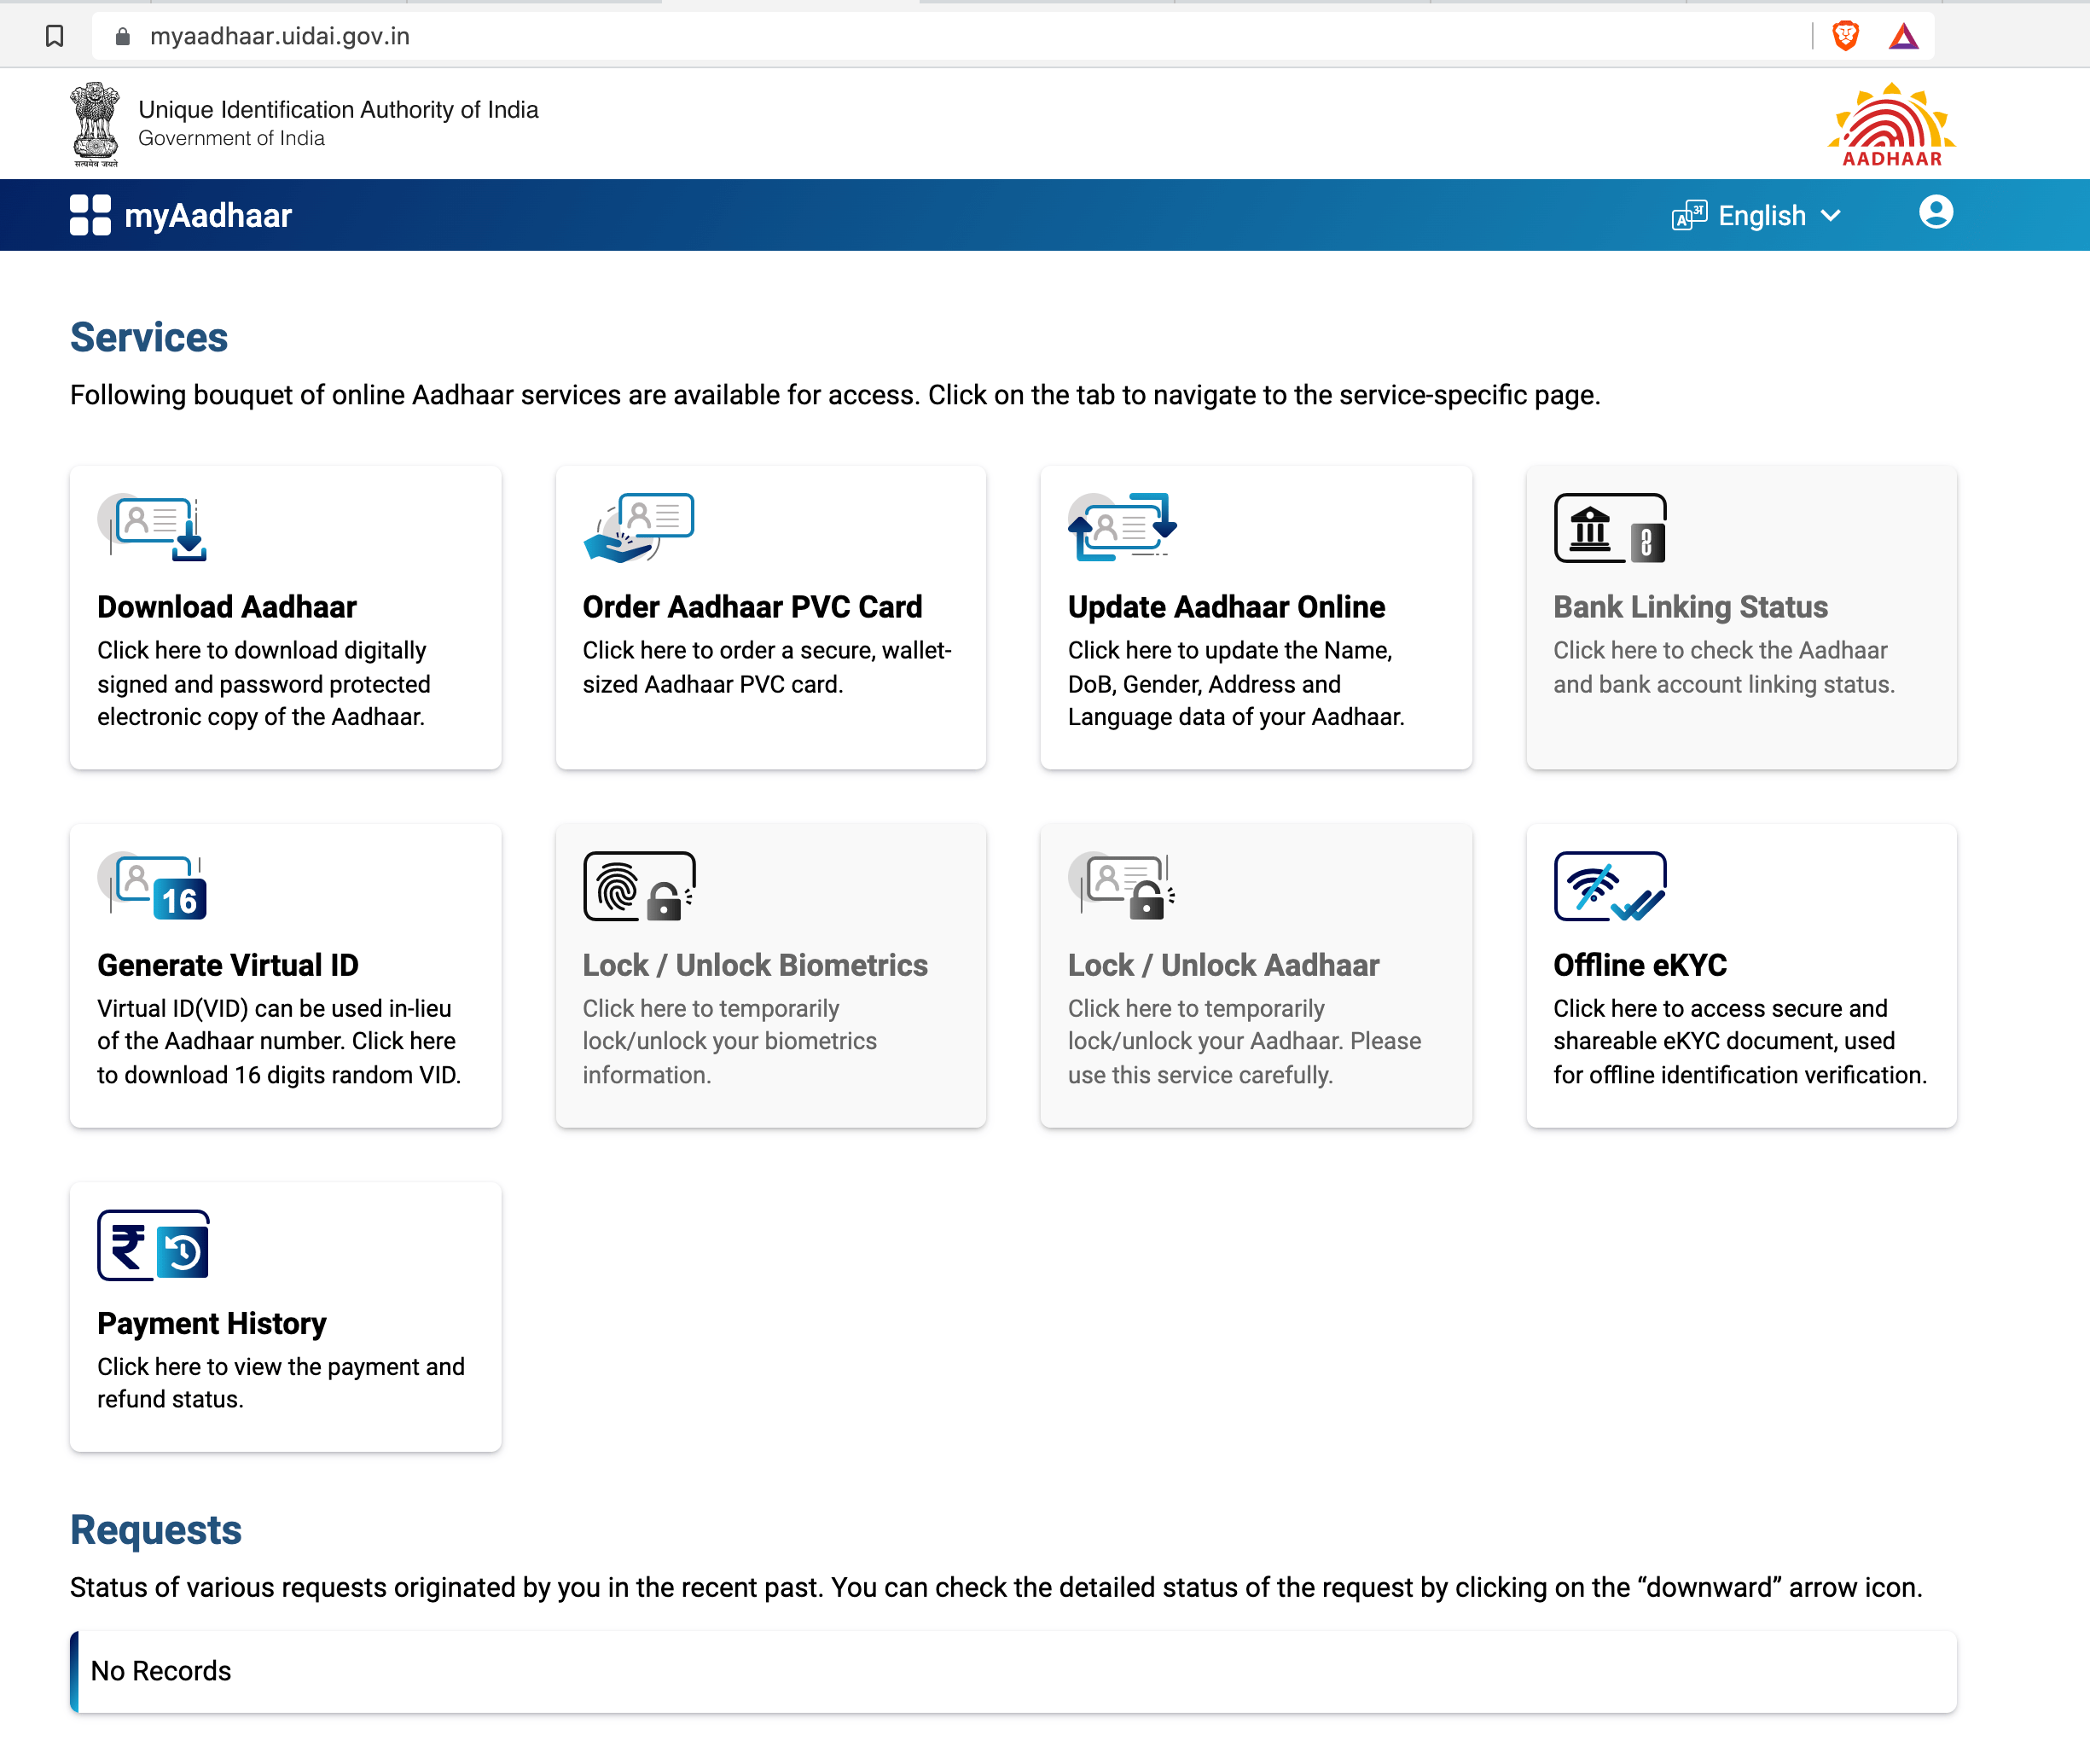Viewport: 2090px width, 1764px height.
Task: Click the myAadhaar home title
Action: click(x=208, y=215)
